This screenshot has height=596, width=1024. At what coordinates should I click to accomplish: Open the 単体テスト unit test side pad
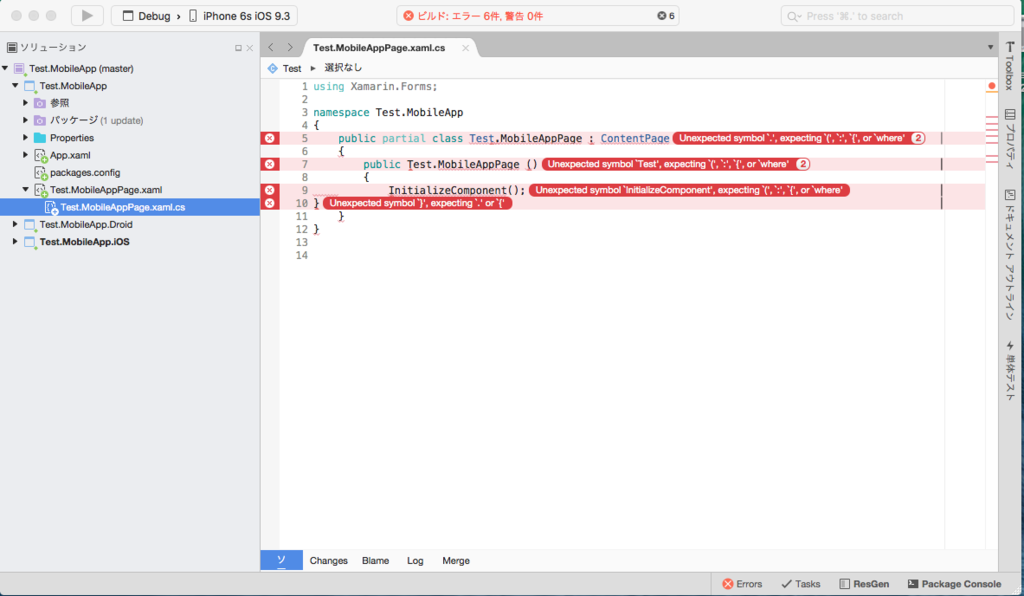tap(1010, 371)
